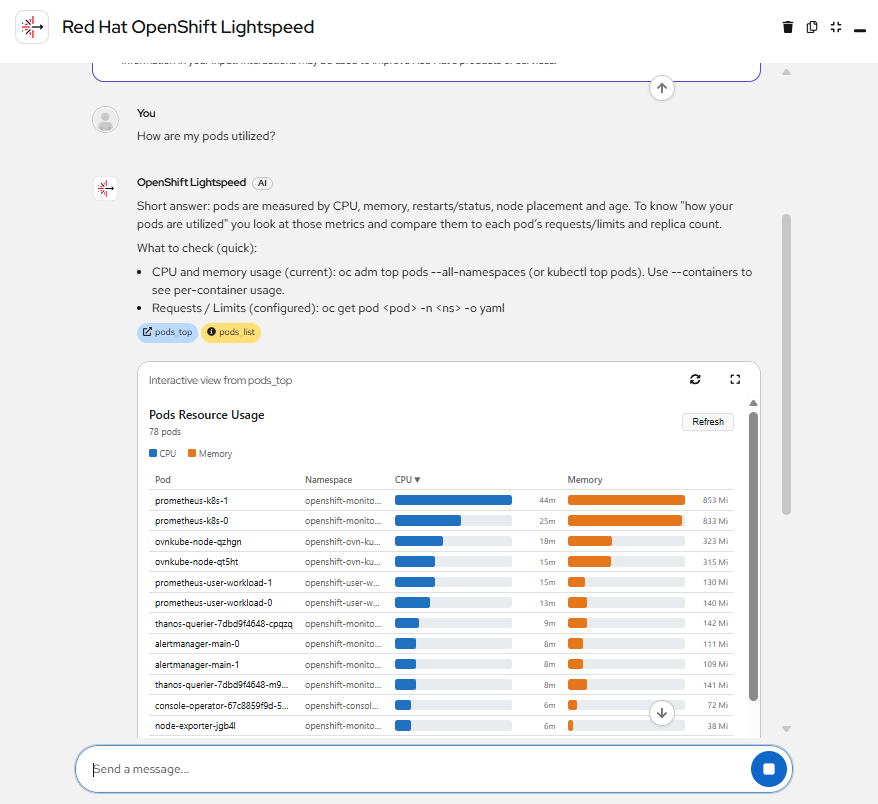Click the sync icon on the interactive view
The image size is (878, 804).
695,380
